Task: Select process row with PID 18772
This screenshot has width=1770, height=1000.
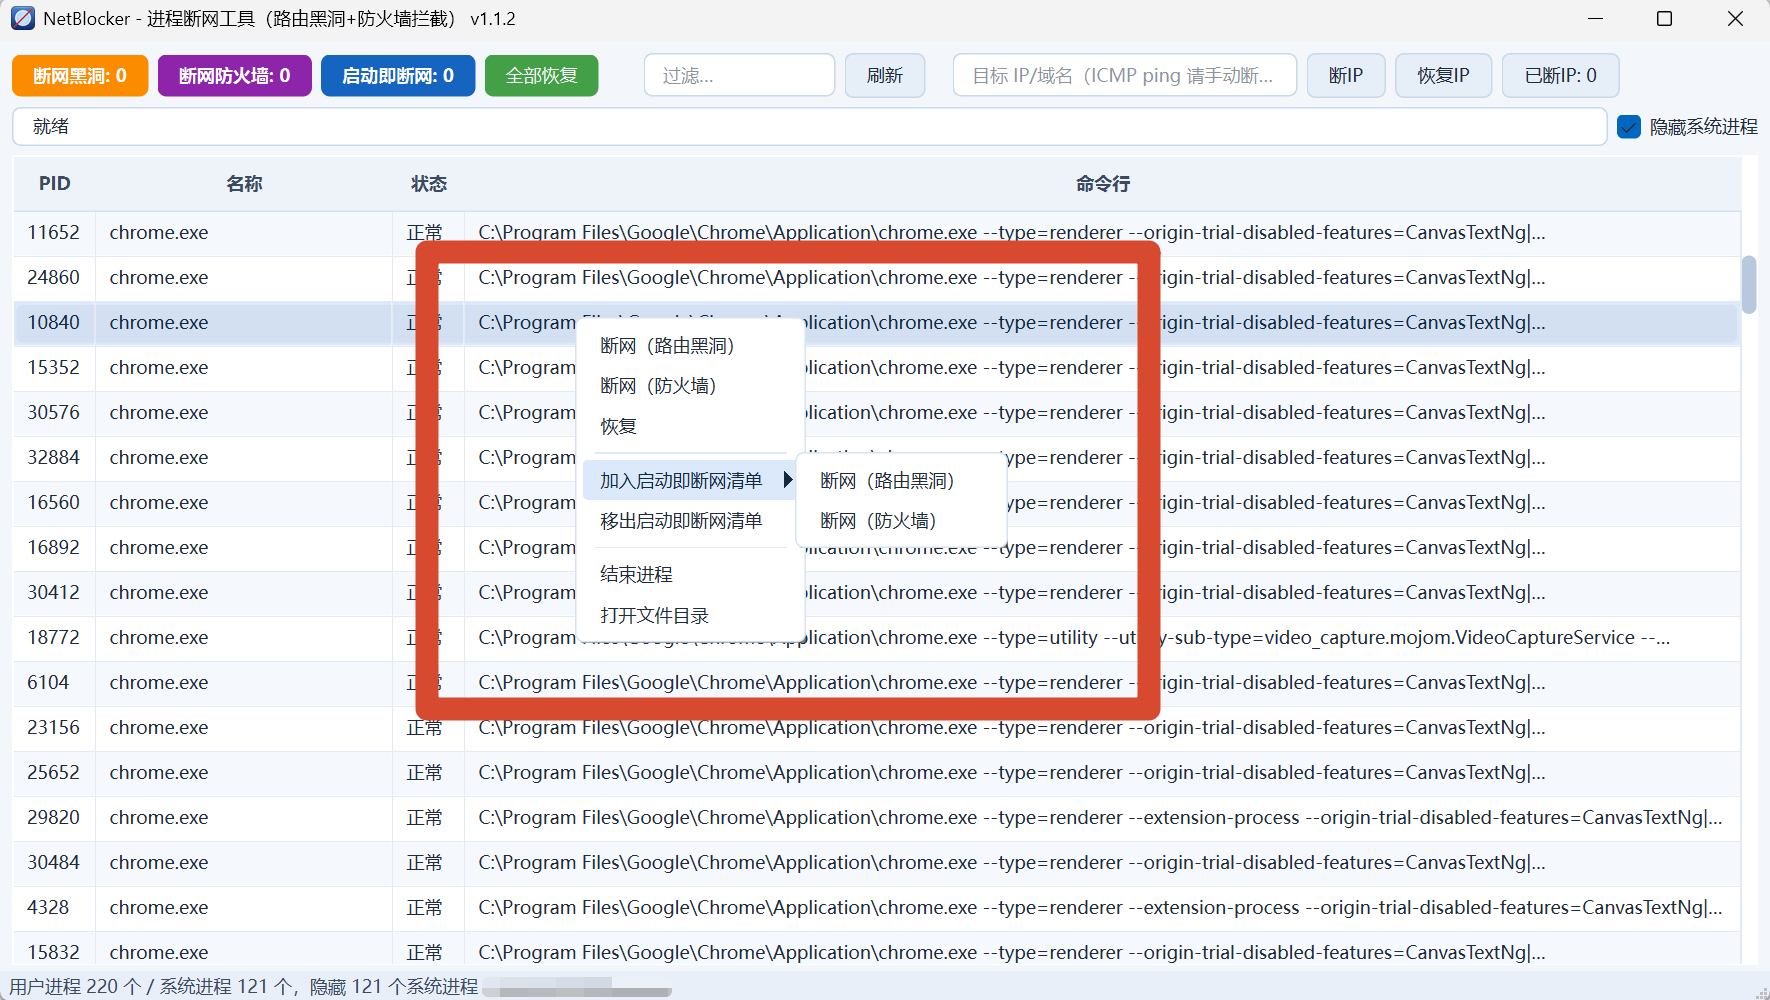Action: point(877,638)
